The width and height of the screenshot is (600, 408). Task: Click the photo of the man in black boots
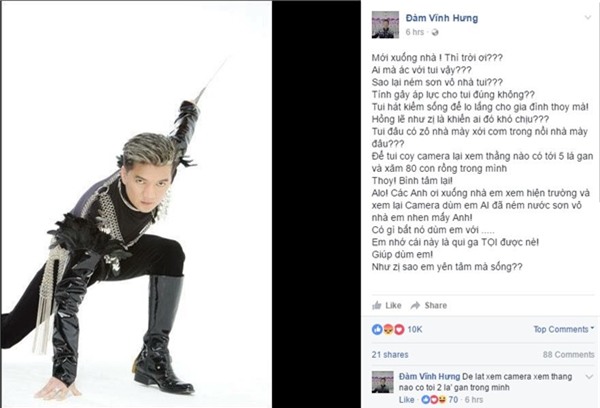pyautogui.click(x=137, y=204)
